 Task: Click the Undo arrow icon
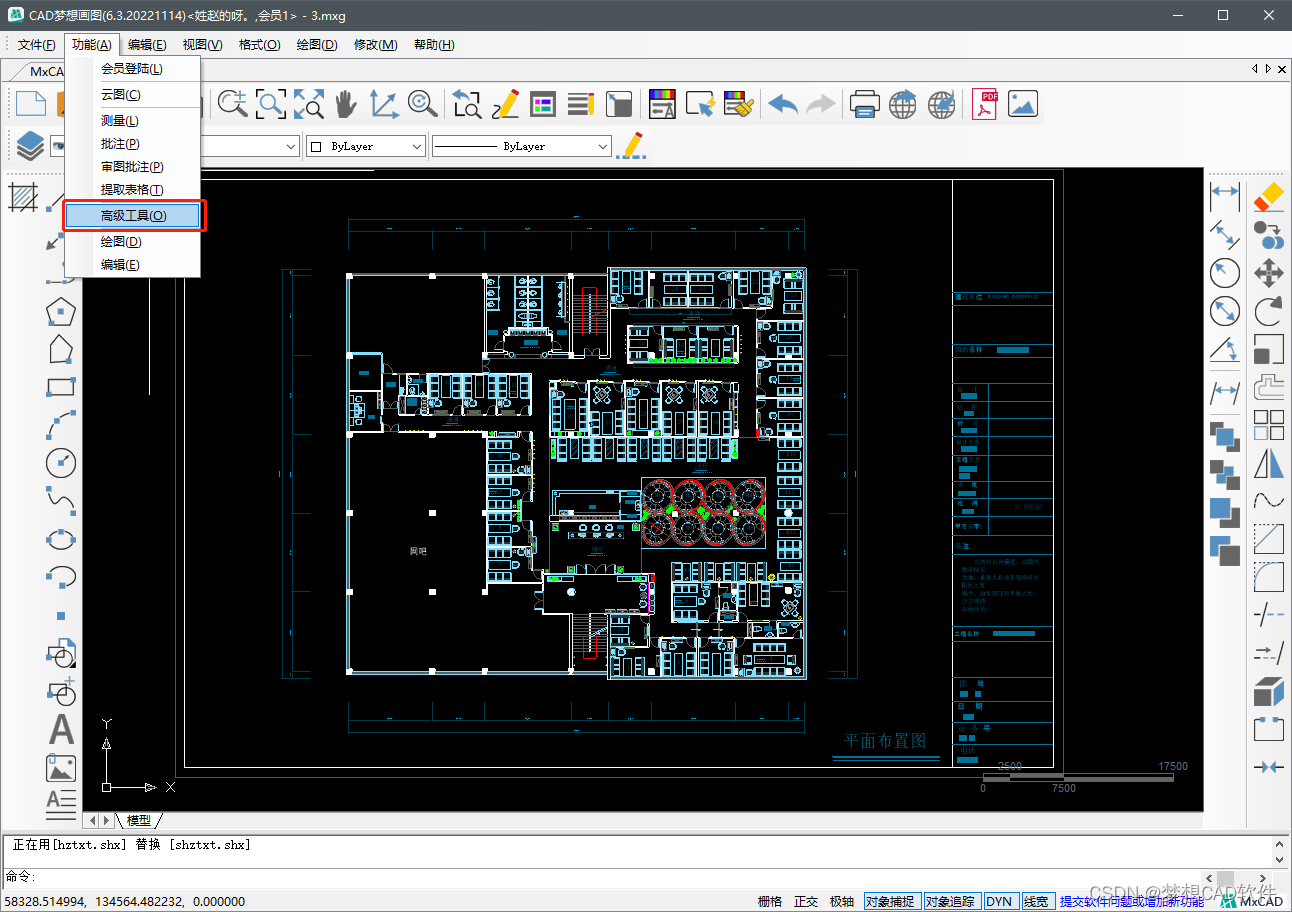pos(782,104)
